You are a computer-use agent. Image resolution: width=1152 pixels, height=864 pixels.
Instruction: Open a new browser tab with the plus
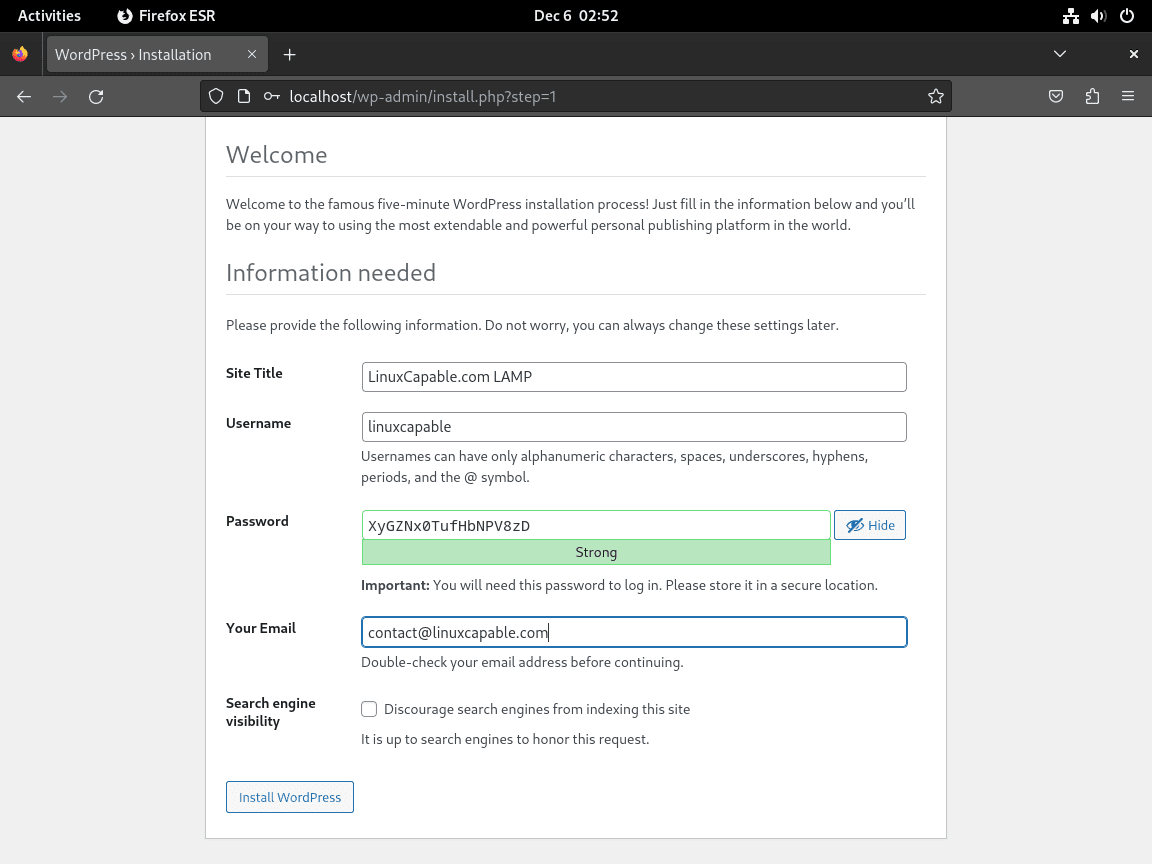click(289, 54)
